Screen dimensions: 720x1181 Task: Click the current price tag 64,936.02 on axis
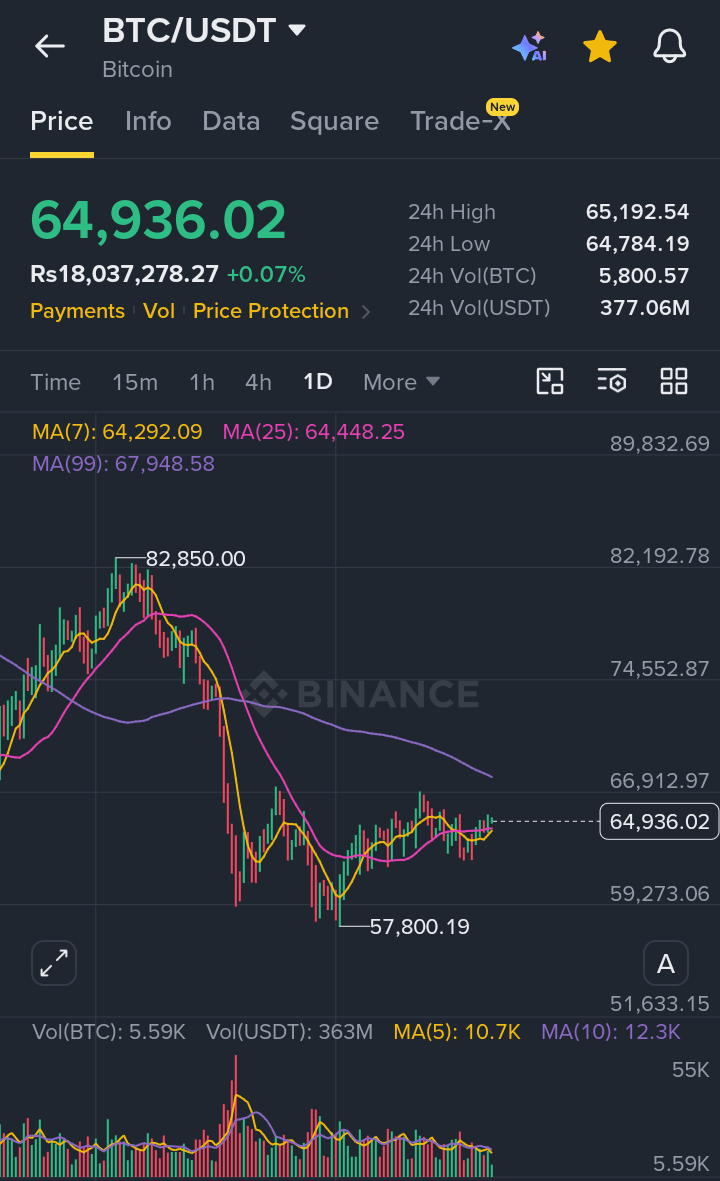coord(659,821)
